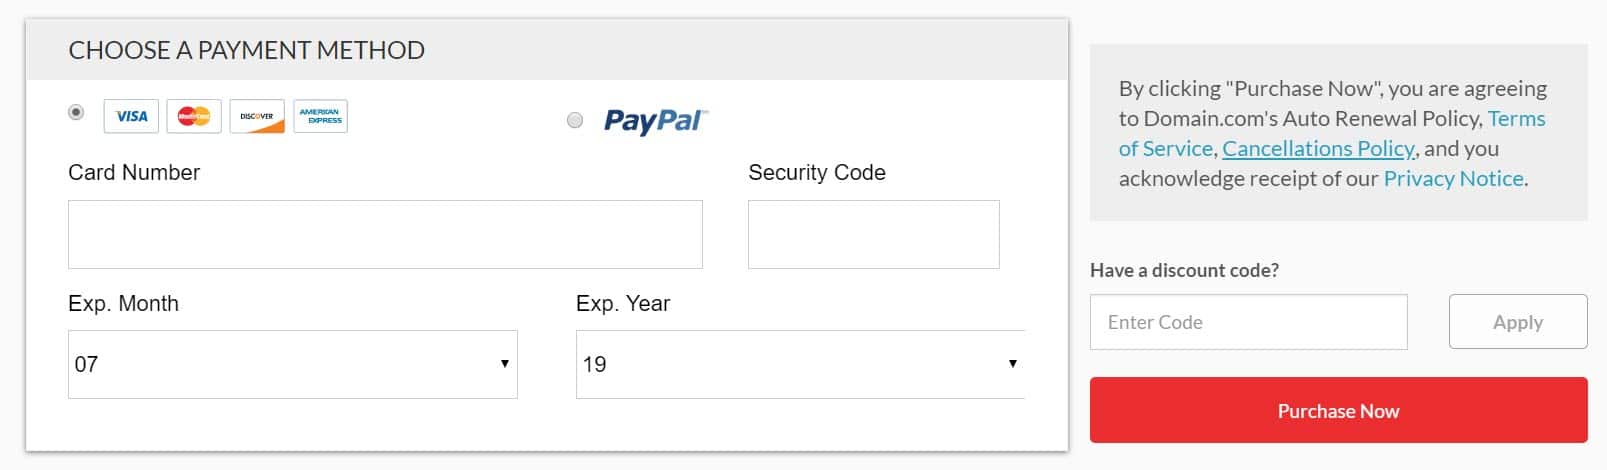This screenshot has height=470, width=1607.
Task: Click the Choose a Payment Method header
Action: pyautogui.click(x=246, y=50)
